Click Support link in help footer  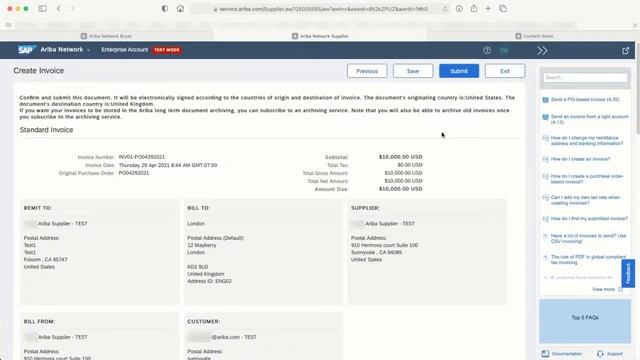pyautogui.click(x=615, y=353)
